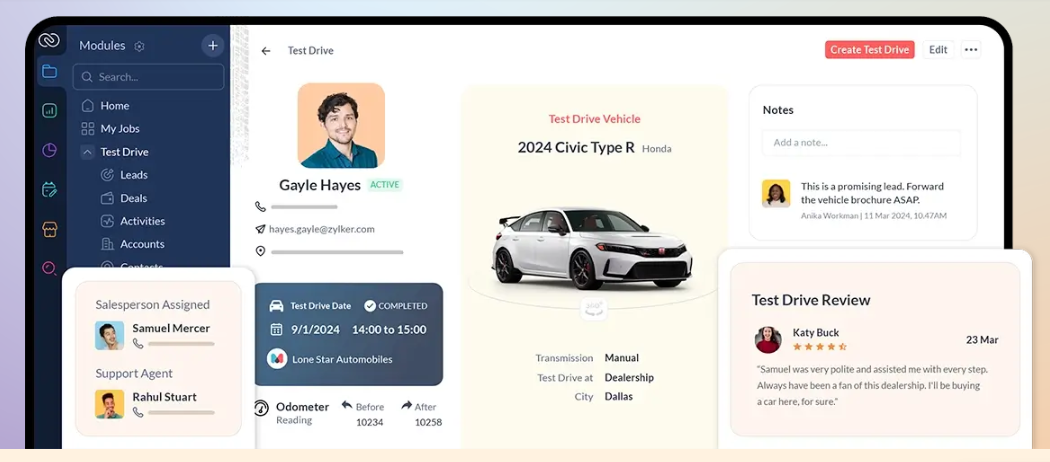Focus the Search modules field
This screenshot has width=1050, height=462.
point(149,77)
